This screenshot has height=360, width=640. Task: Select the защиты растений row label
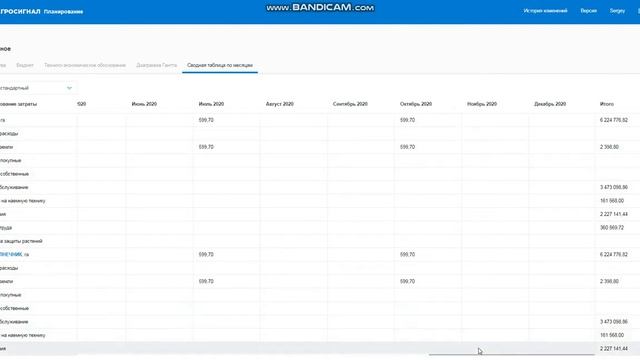(21, 241)
